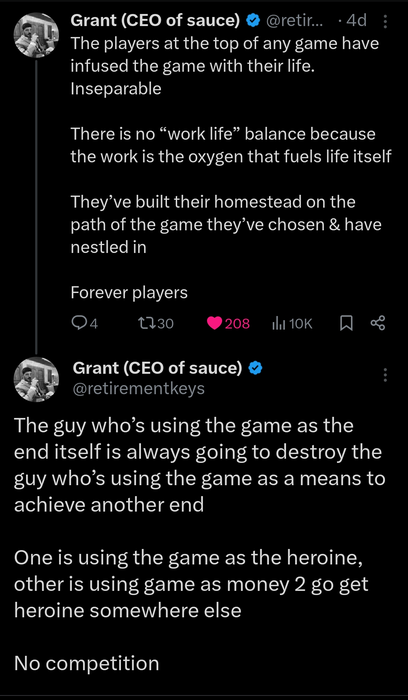Image resolution: width=408 pixels, height=700 pixels.
Task: Open the top tweet's profile avatar
Action: point(37,36)
